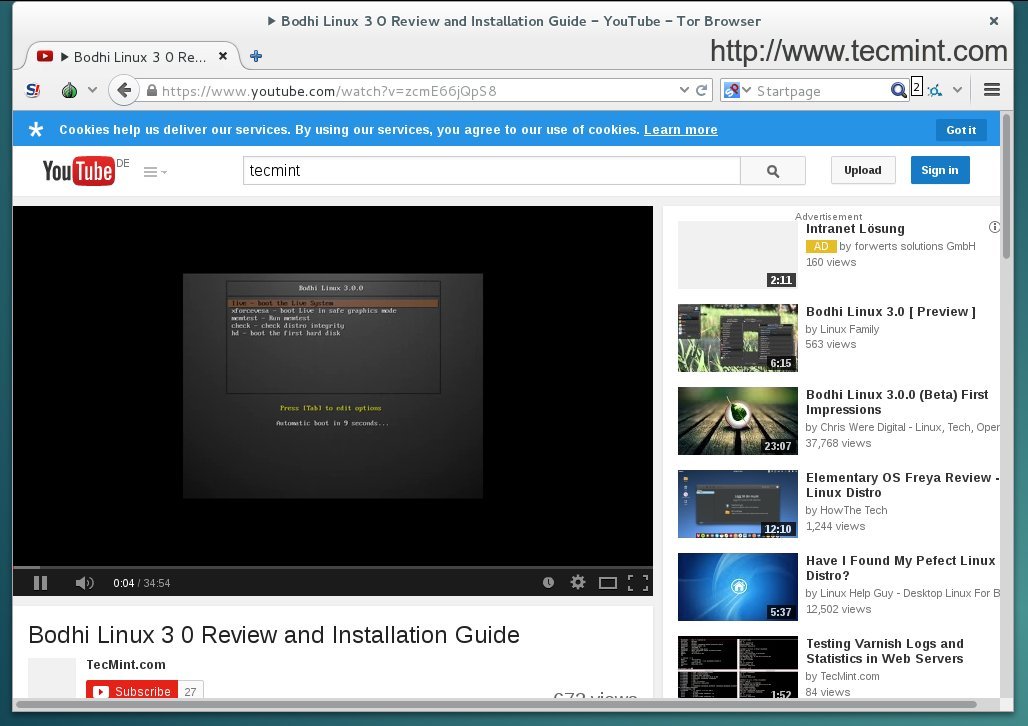Open the YouTube video settings gear
Viewport: 1028px width, 726px height.
tap(577, 582)
